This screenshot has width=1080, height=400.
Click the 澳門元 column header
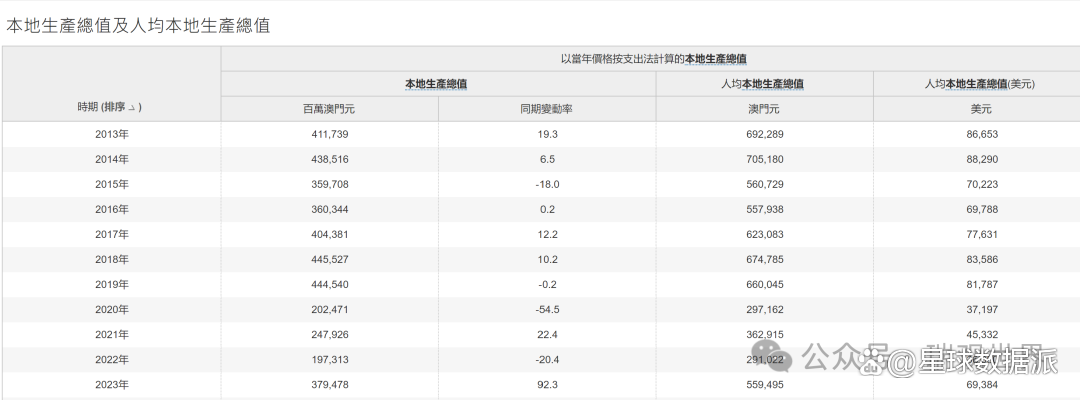(x=764, y=110)
